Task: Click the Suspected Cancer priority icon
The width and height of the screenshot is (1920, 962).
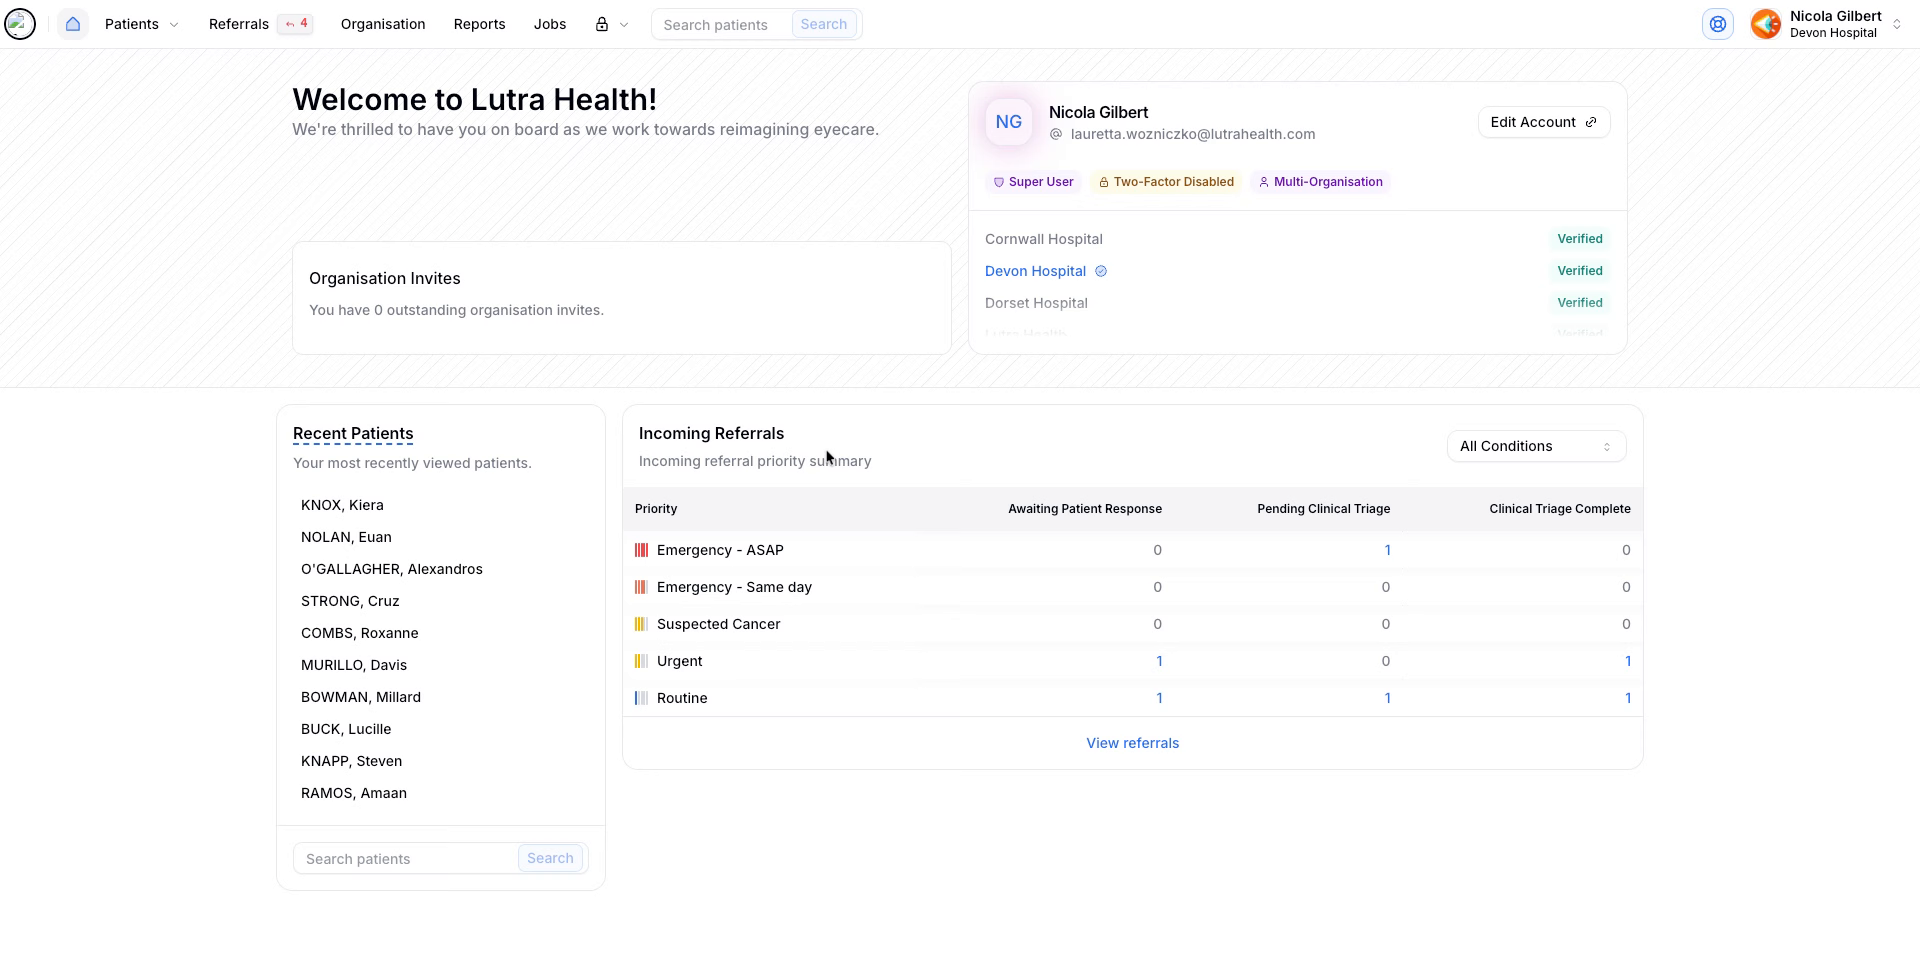Action: 642,624
